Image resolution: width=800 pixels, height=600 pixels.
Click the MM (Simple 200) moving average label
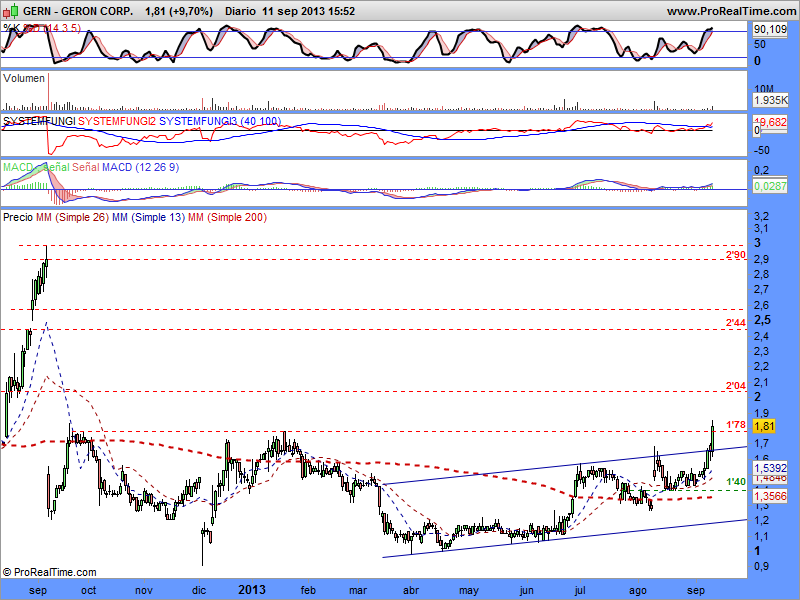(228, 217)
